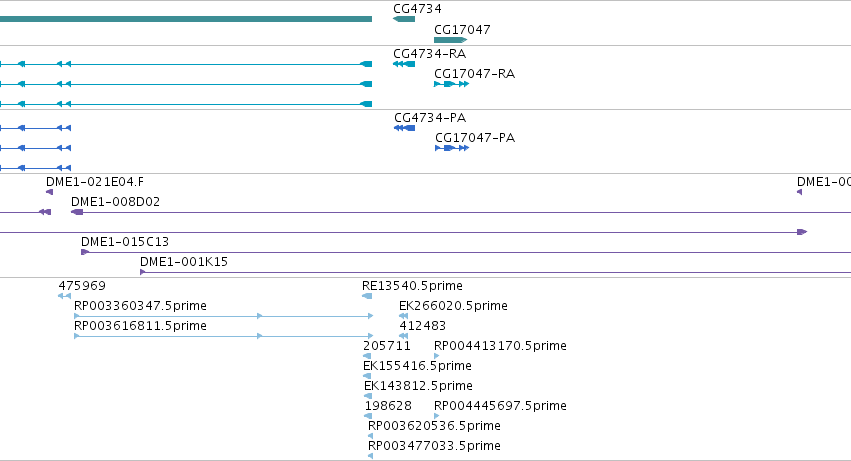Click the CG17047-RA transcript glyph

(452, 84)
